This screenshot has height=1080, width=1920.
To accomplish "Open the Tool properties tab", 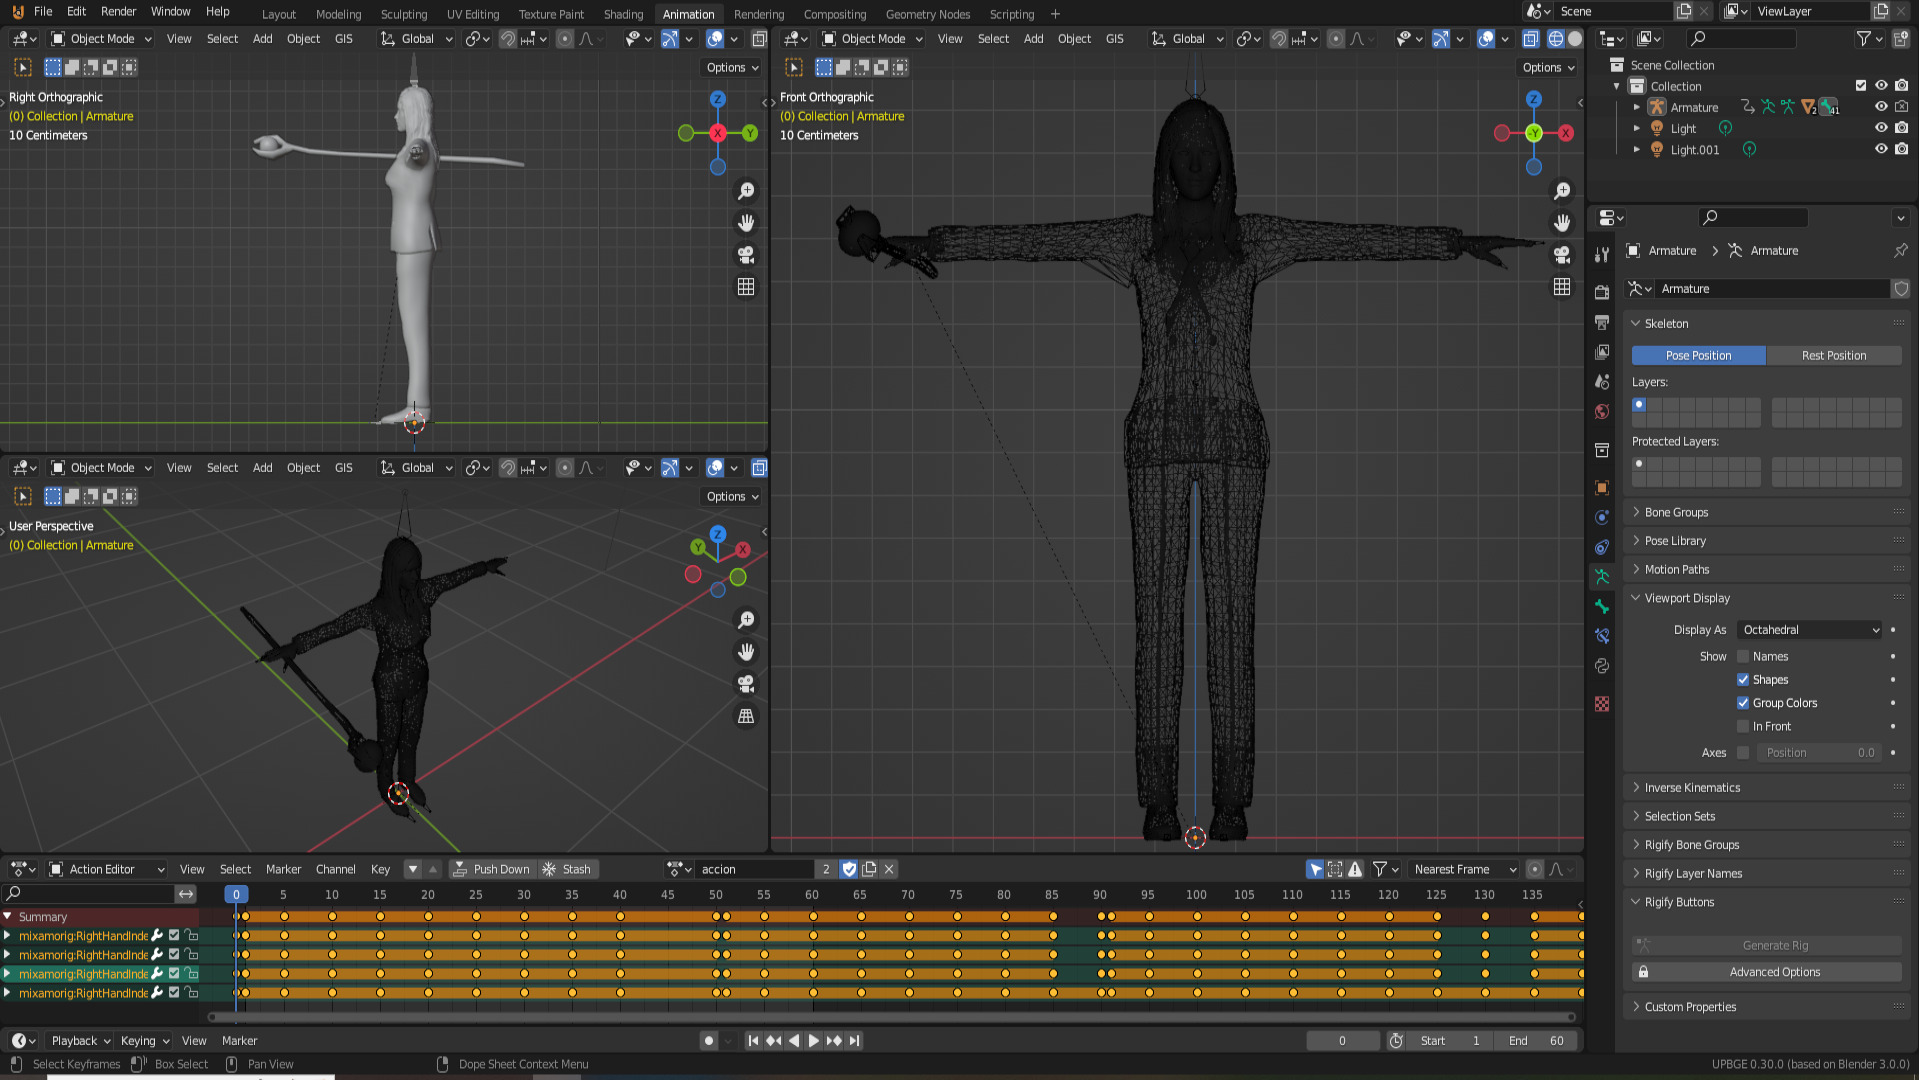I will point(1602,255).
